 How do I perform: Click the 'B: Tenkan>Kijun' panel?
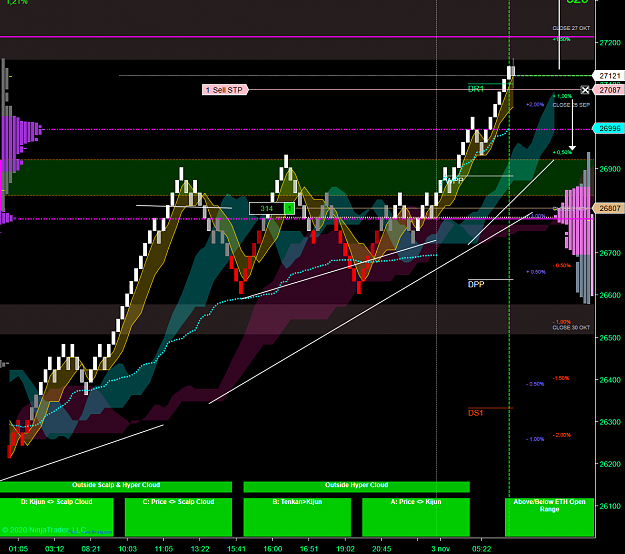point(297,517)
